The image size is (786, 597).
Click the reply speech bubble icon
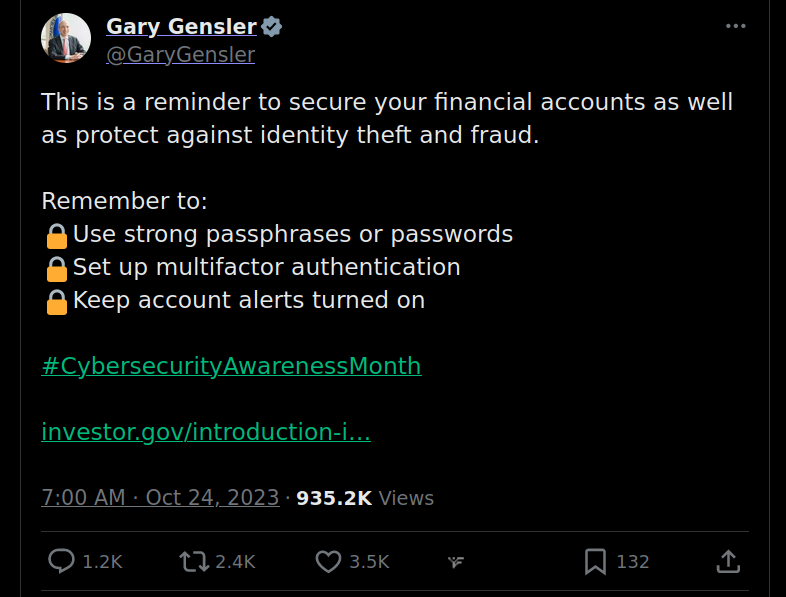click(62, 562)
